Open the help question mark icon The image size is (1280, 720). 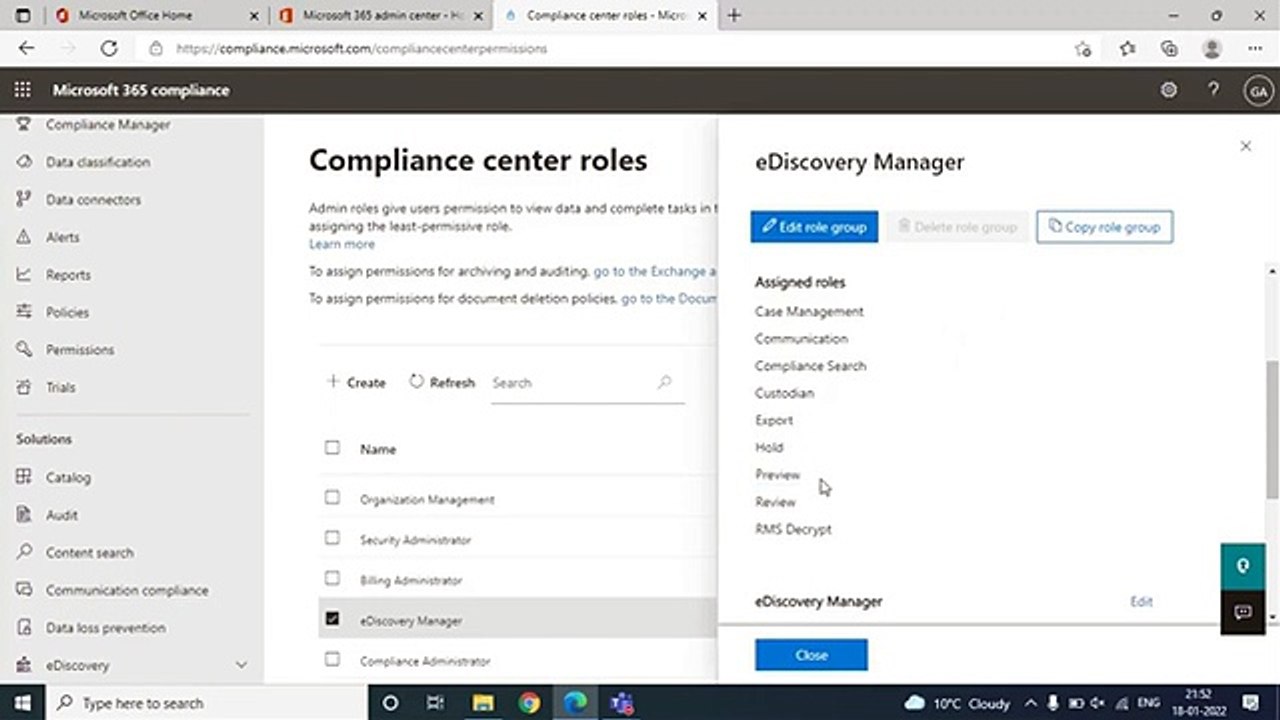pos(1213,90)
